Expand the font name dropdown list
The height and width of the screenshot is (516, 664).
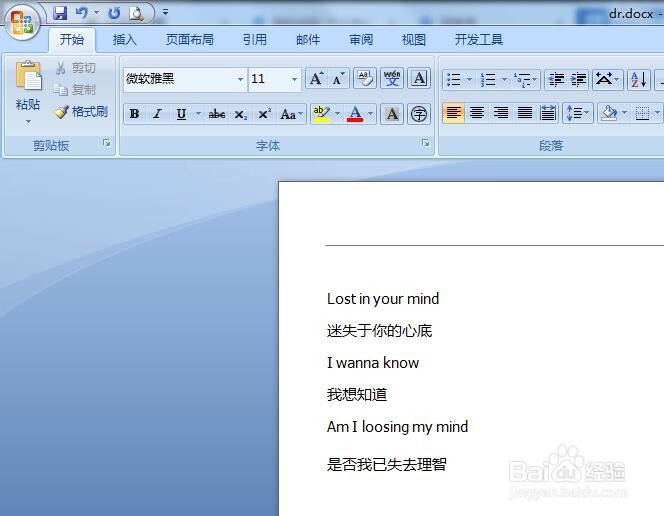(241, 79)
